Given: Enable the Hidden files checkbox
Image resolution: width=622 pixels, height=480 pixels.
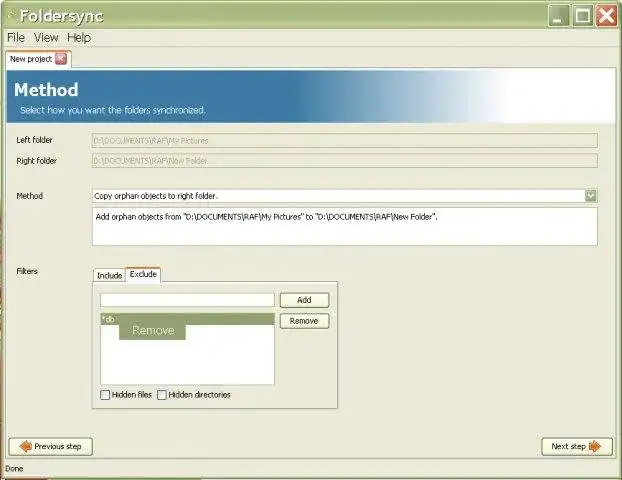Looking at the screenshot, I should 105,395.
